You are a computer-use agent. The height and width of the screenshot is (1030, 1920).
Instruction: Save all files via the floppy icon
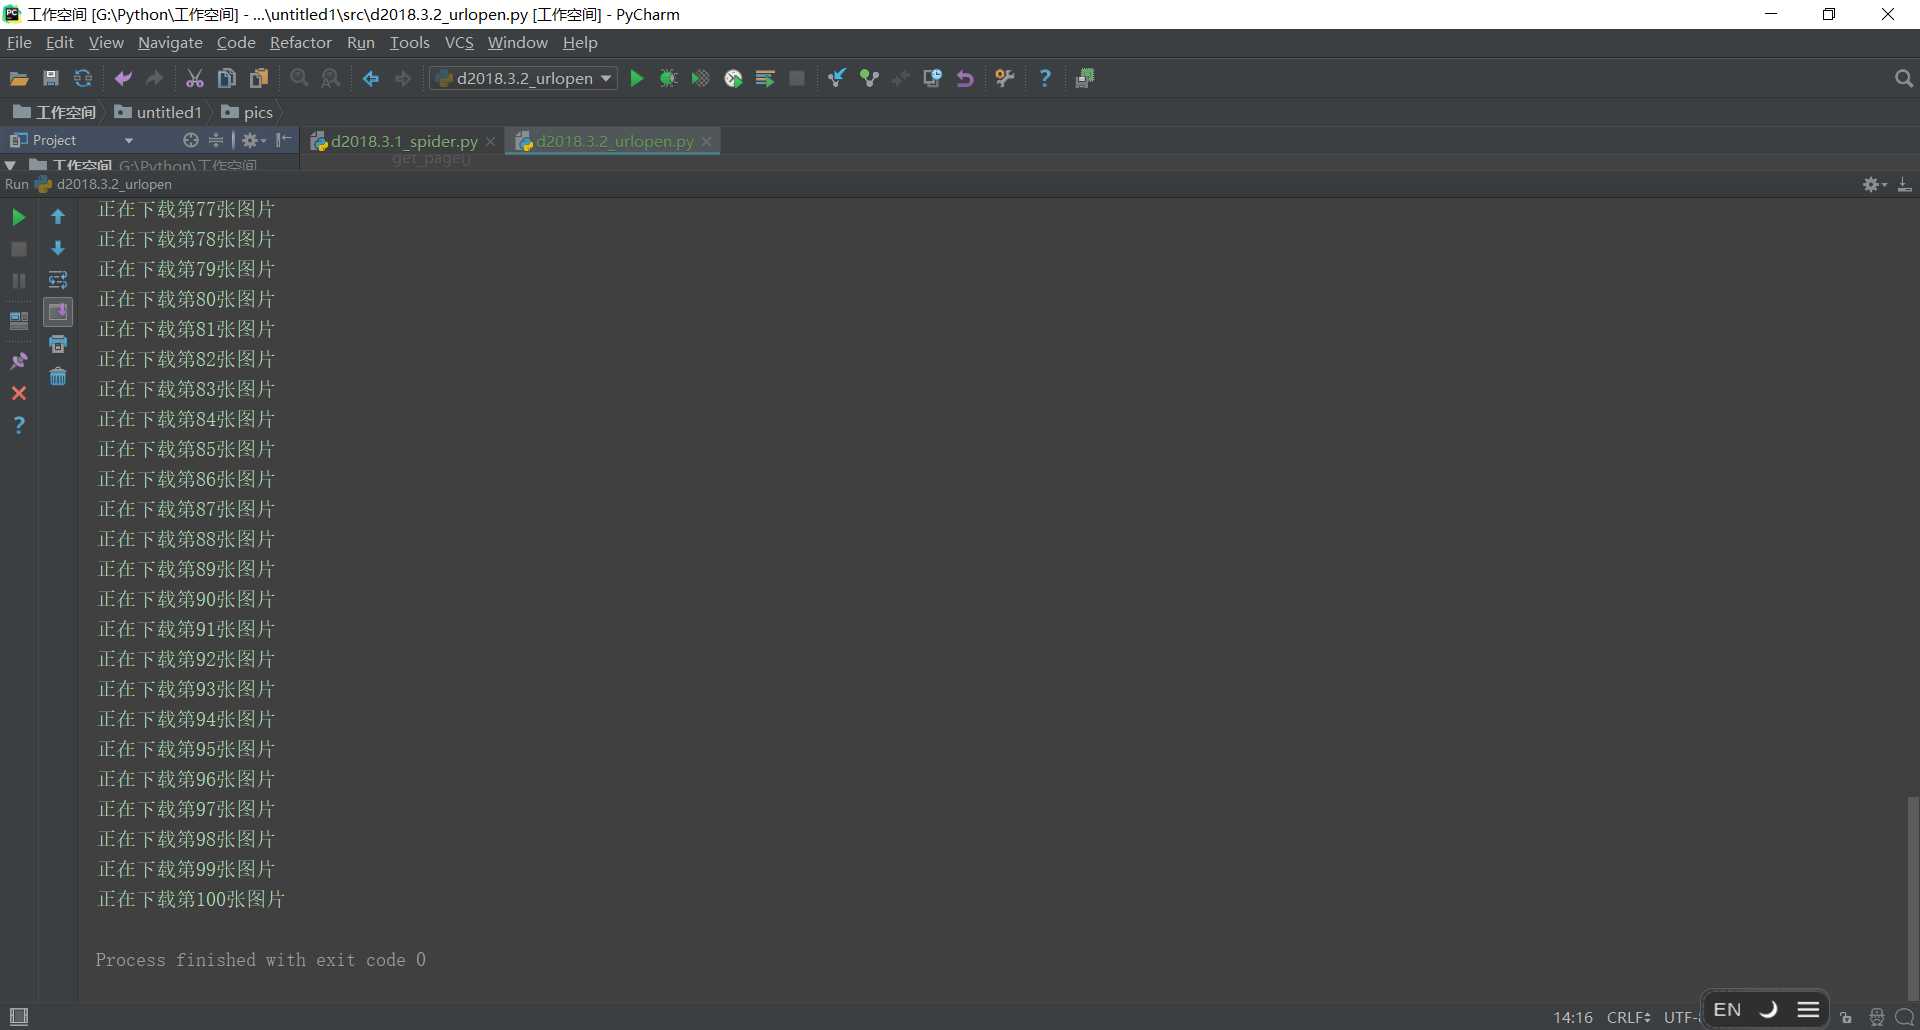point(51,78)
